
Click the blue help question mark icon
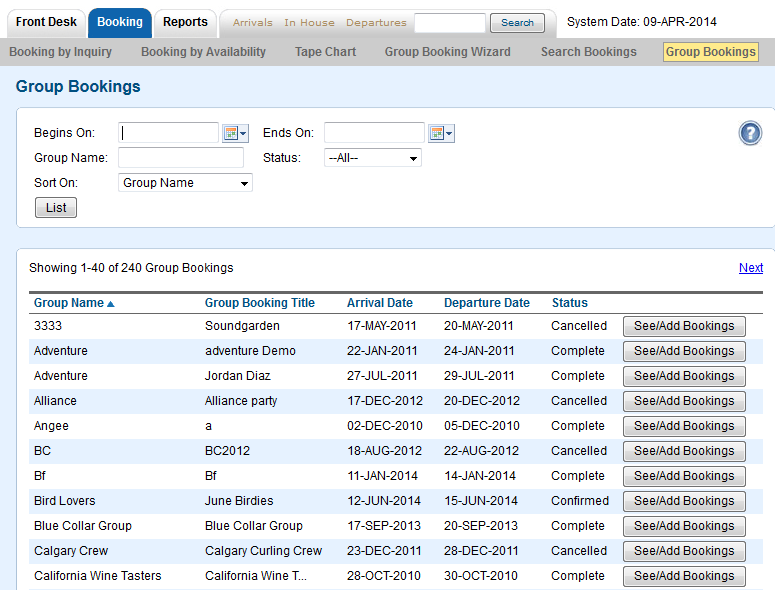[x=750, y=133]
